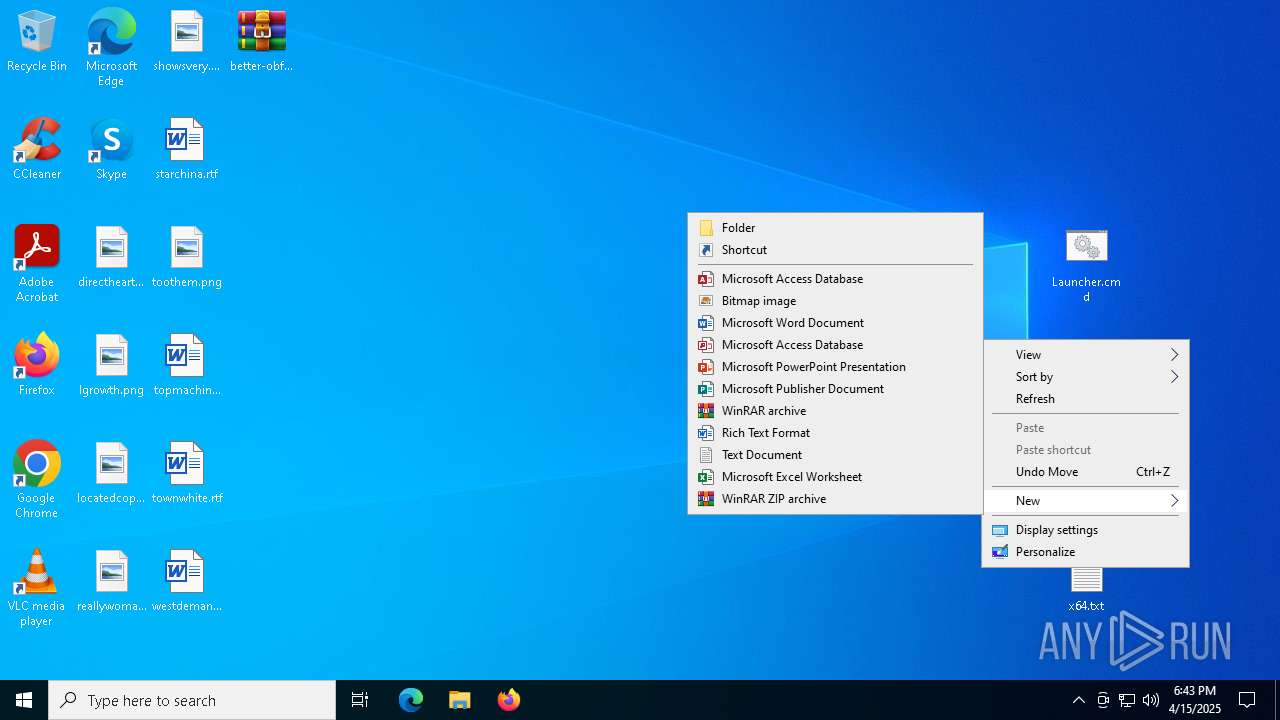Select VLC media player shortcut
The height and width of the screenshot is (720, 1280).
tap(37, 588)
